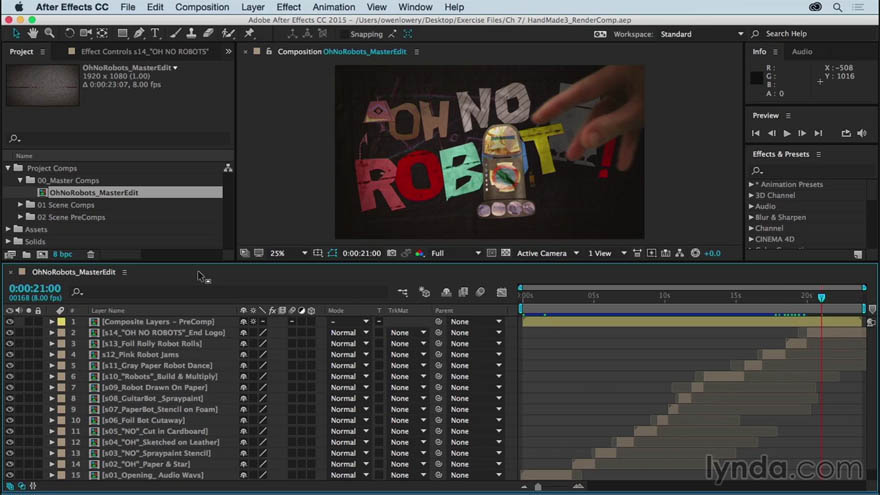Image resolution: width=880 pixels, height=495 pixels.
Task: Select the Puppet Pin tool
Action: (249, 34)
